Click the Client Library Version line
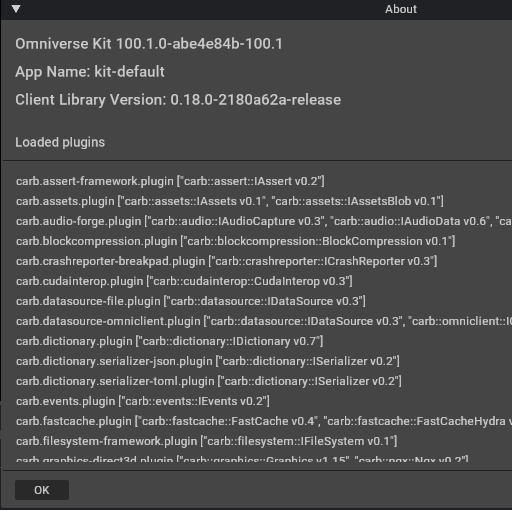512x512 pixels. point(178,100)
